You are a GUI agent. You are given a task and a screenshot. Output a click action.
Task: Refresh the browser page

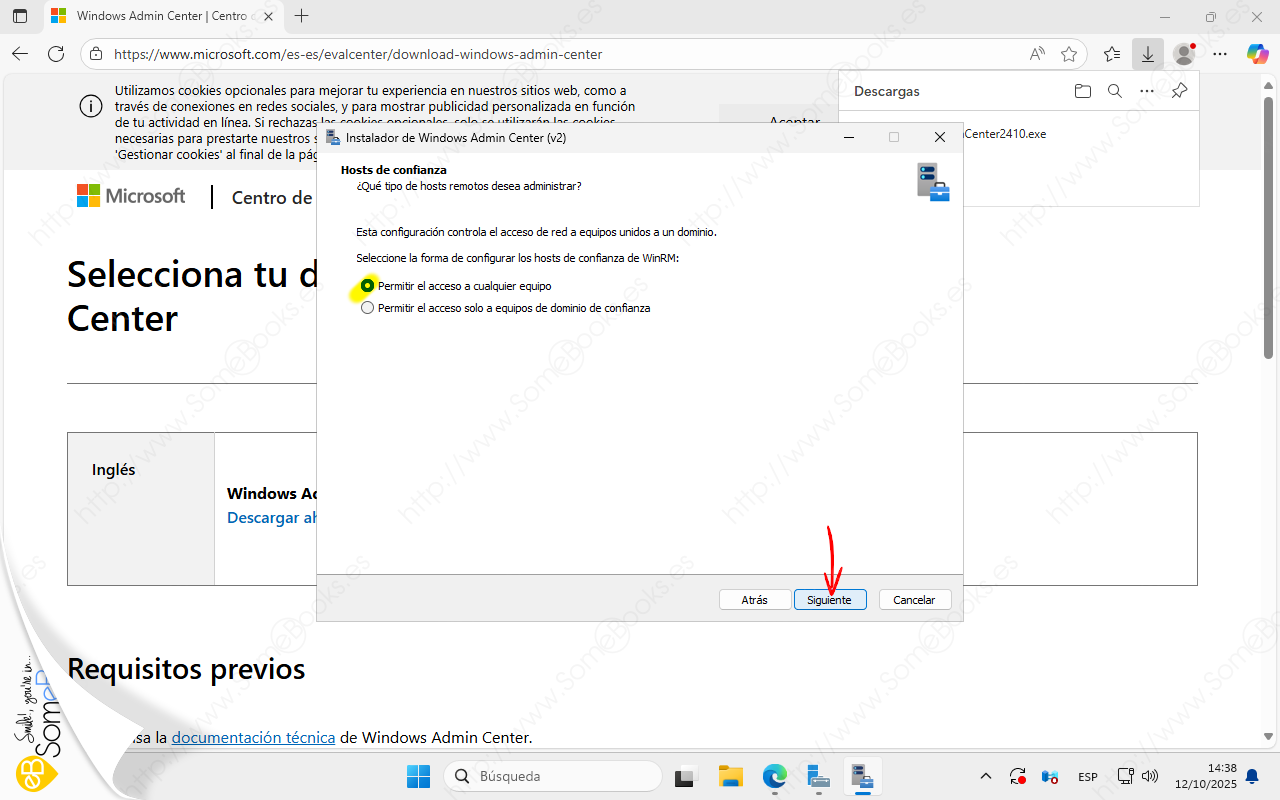click(56, 54)
